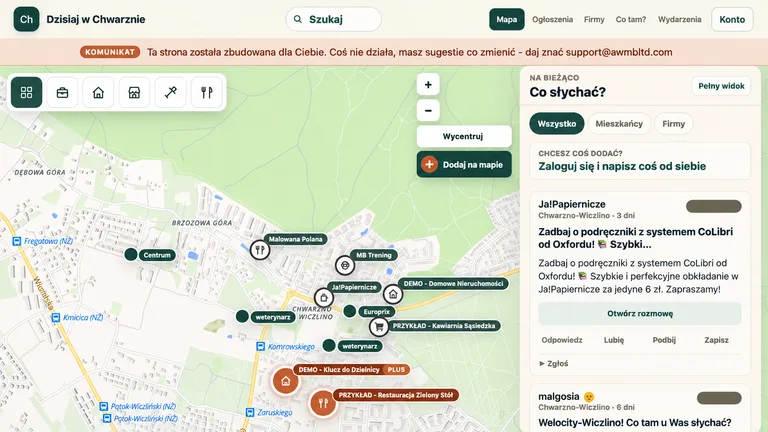Open Ja!Papiernicze map marker icon
Image resolution: width=768 pixels, height=432 pixels.
[x=324, y=297]
